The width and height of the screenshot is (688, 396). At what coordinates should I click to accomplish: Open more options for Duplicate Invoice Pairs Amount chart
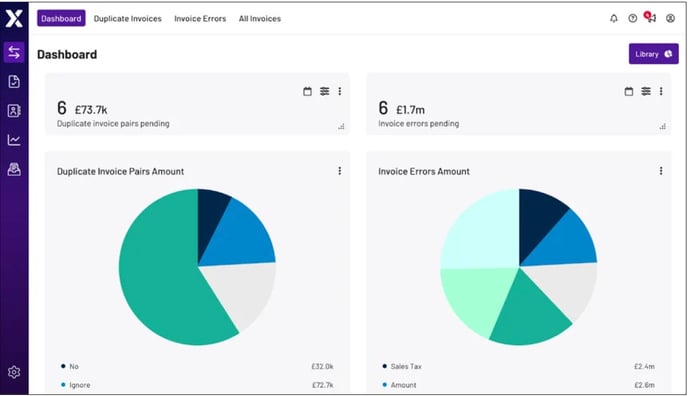click(x=340, y=171)
